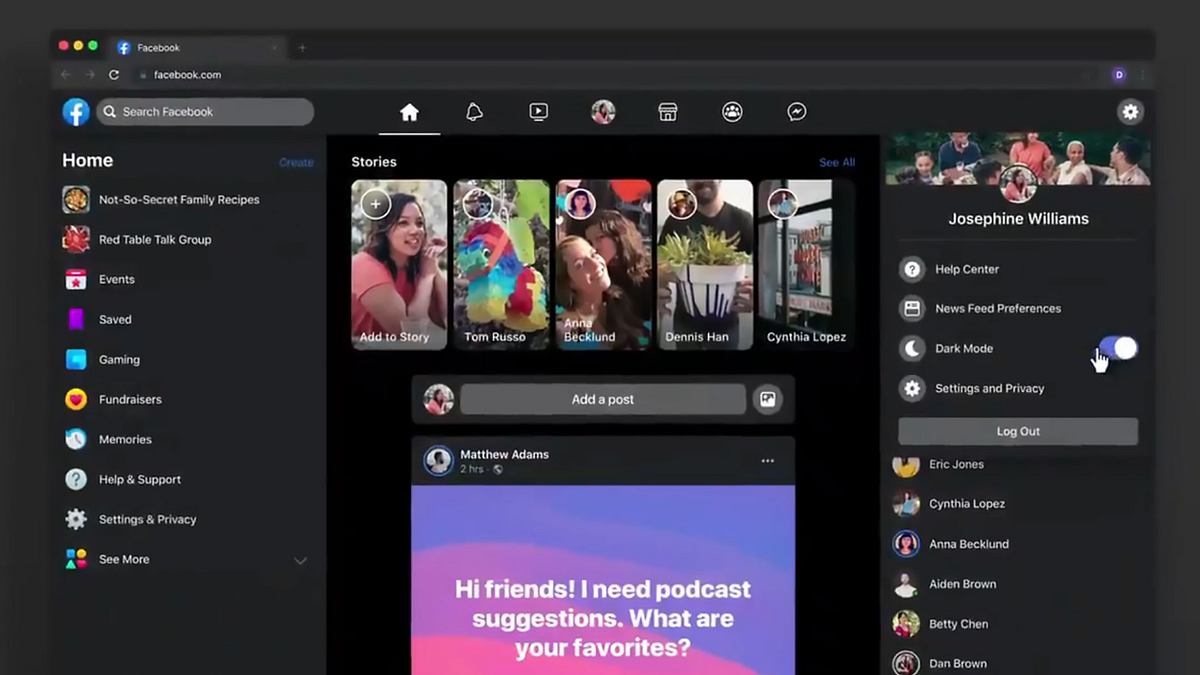The image size is (1200, 675).
Task: Click the browser forward arrow
Action: [x=90, y=75]
